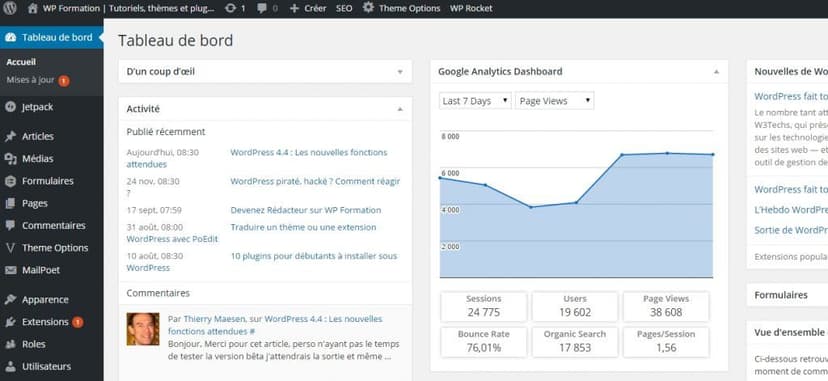The image size is (828, 381).
Task: Open Thierry Maesen's author link
Action: (214, 319)
